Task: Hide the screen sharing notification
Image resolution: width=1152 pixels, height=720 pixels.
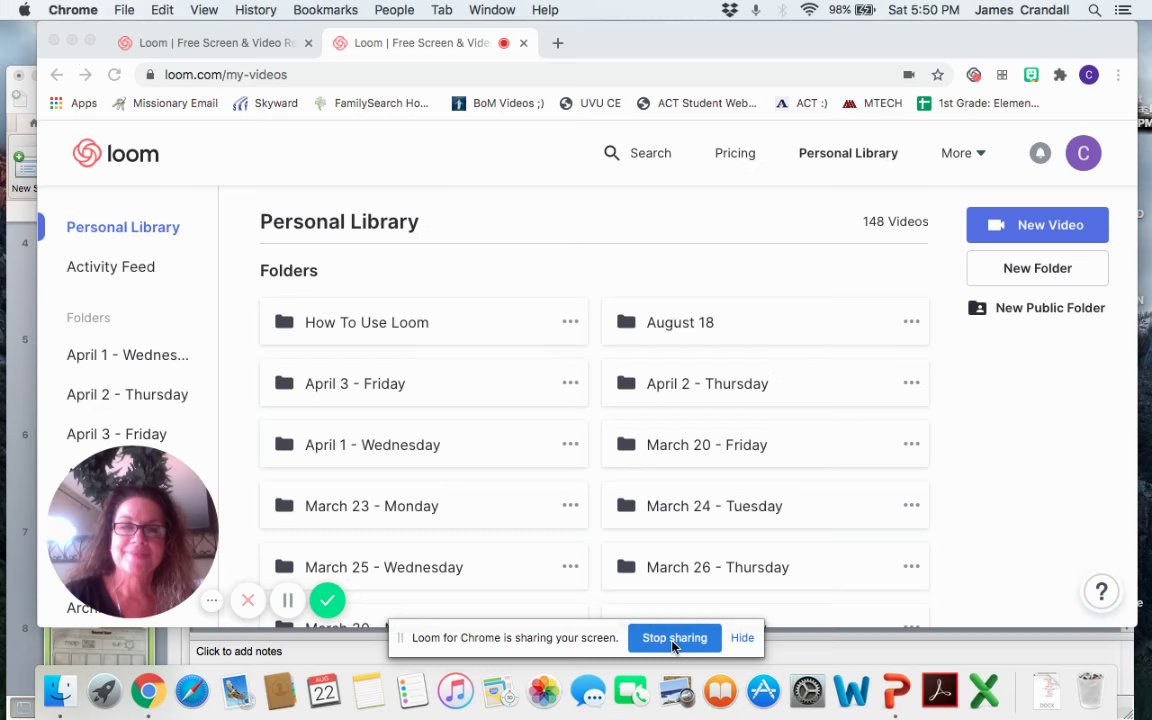Action: (x=742, y=638)
